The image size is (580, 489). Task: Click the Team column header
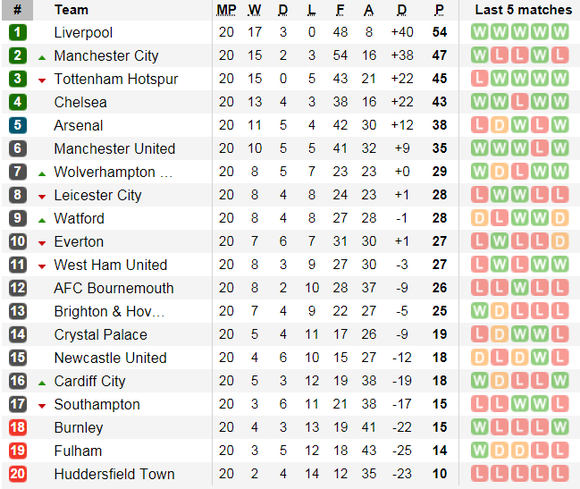click(71, 10)
